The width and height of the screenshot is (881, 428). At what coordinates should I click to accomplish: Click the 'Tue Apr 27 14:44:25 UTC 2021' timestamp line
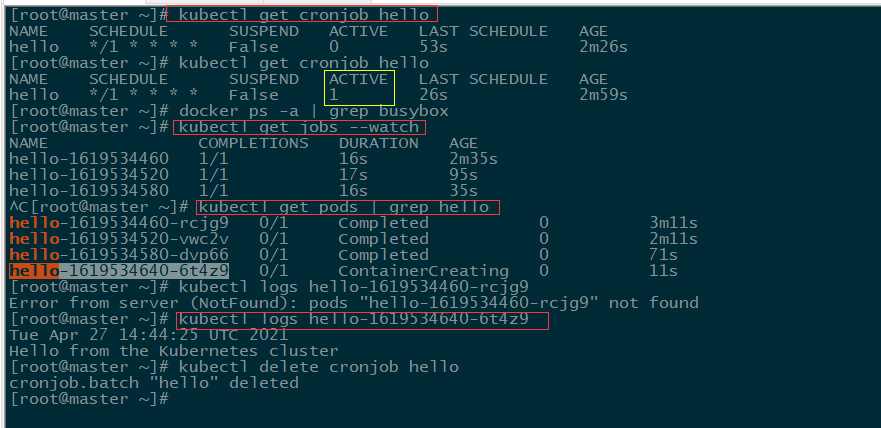(149, 335)
